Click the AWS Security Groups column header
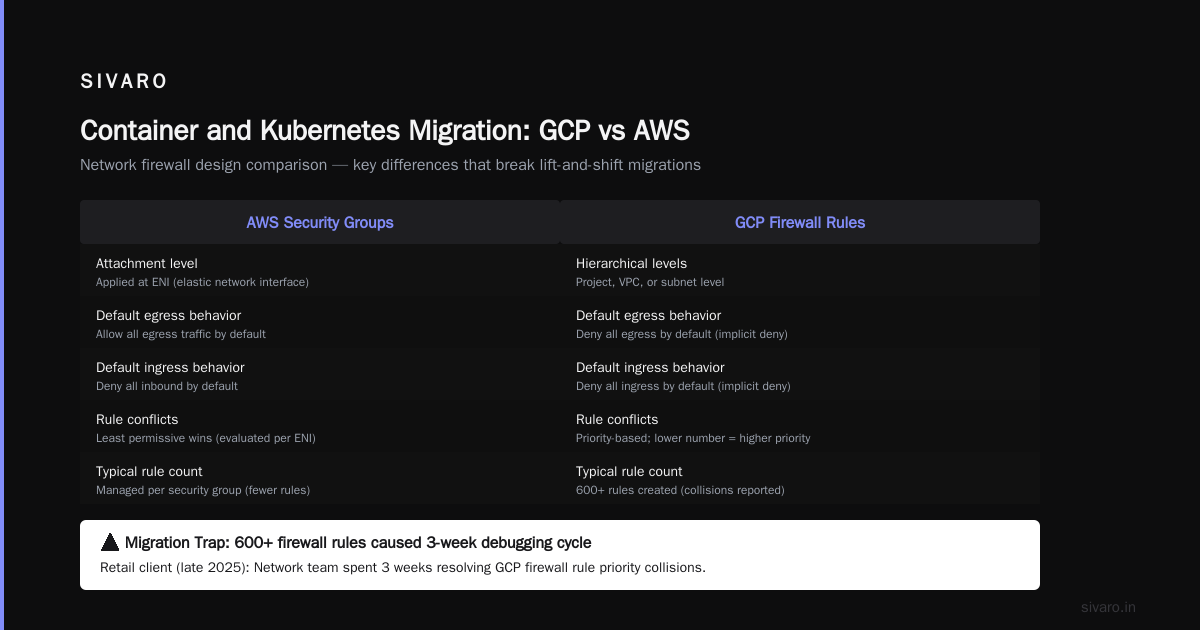This screenshot has height=630, width=1200. tap(320, 222)
